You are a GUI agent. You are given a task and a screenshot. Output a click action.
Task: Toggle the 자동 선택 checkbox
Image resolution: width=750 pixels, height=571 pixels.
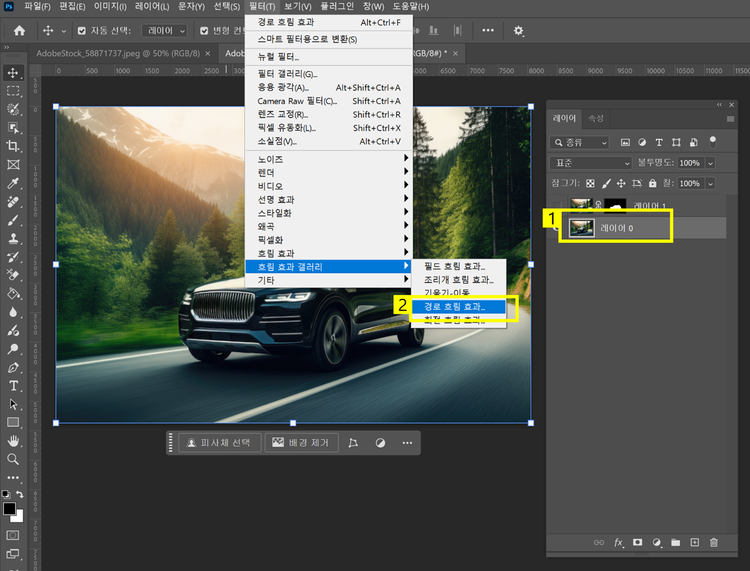(82, 31)
